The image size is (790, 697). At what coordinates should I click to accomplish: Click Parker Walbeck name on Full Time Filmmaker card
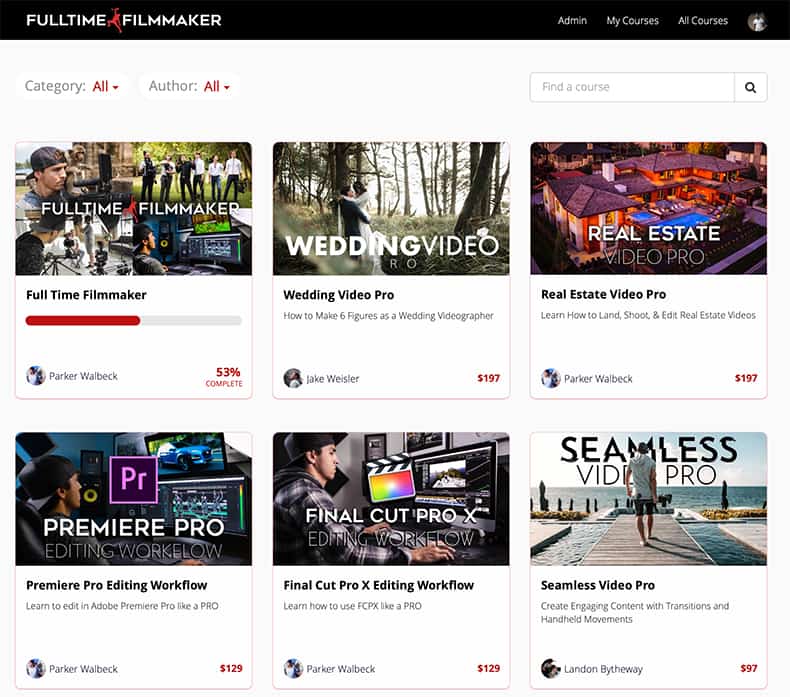[83, 376]
